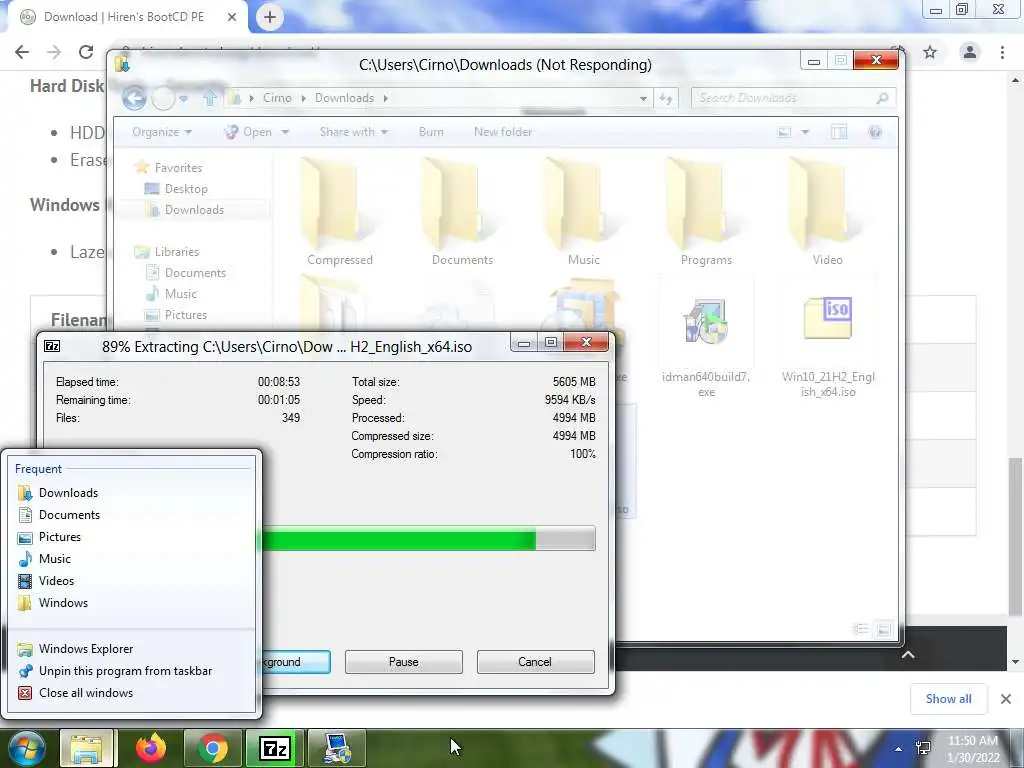Open Pictures from the jump list

tap(59, 537)
